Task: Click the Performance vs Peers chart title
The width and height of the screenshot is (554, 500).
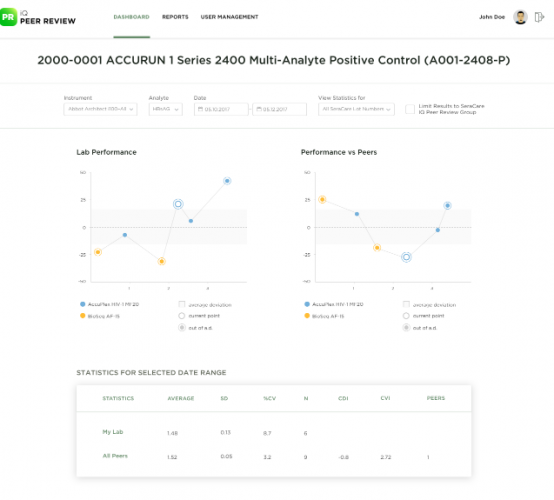Action: (339, 152)
